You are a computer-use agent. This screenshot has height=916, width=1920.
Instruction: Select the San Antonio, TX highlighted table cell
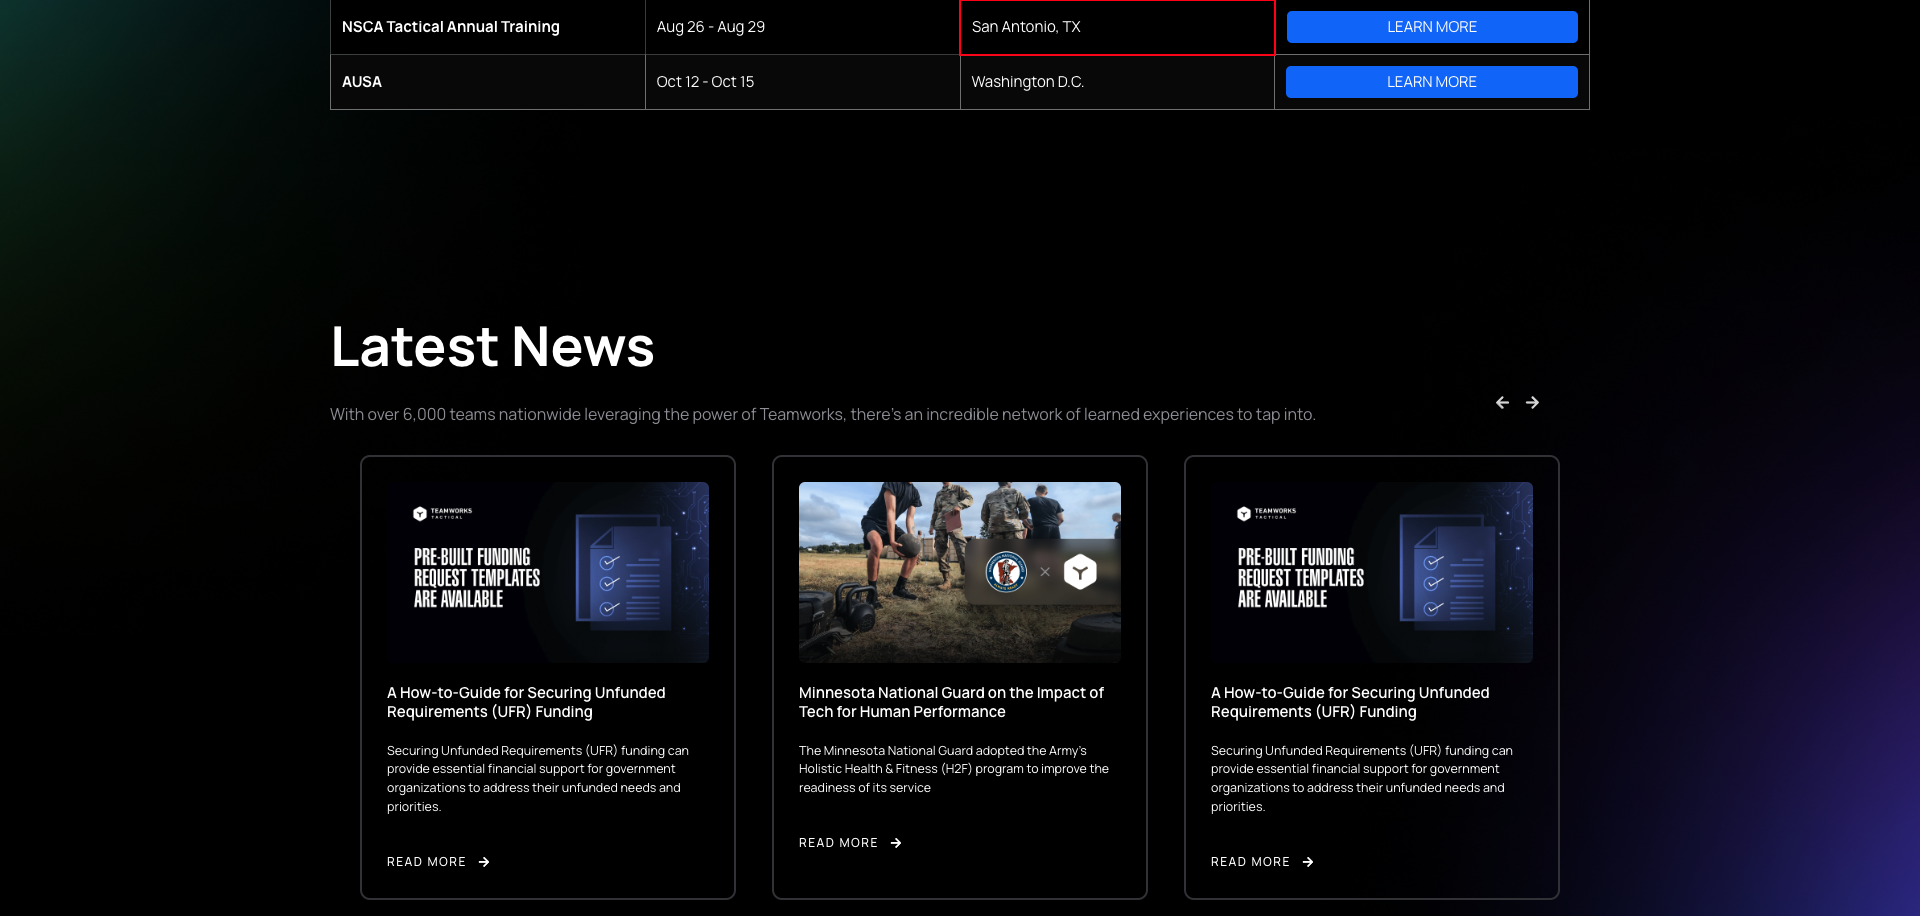click(x=1116, y=27)
